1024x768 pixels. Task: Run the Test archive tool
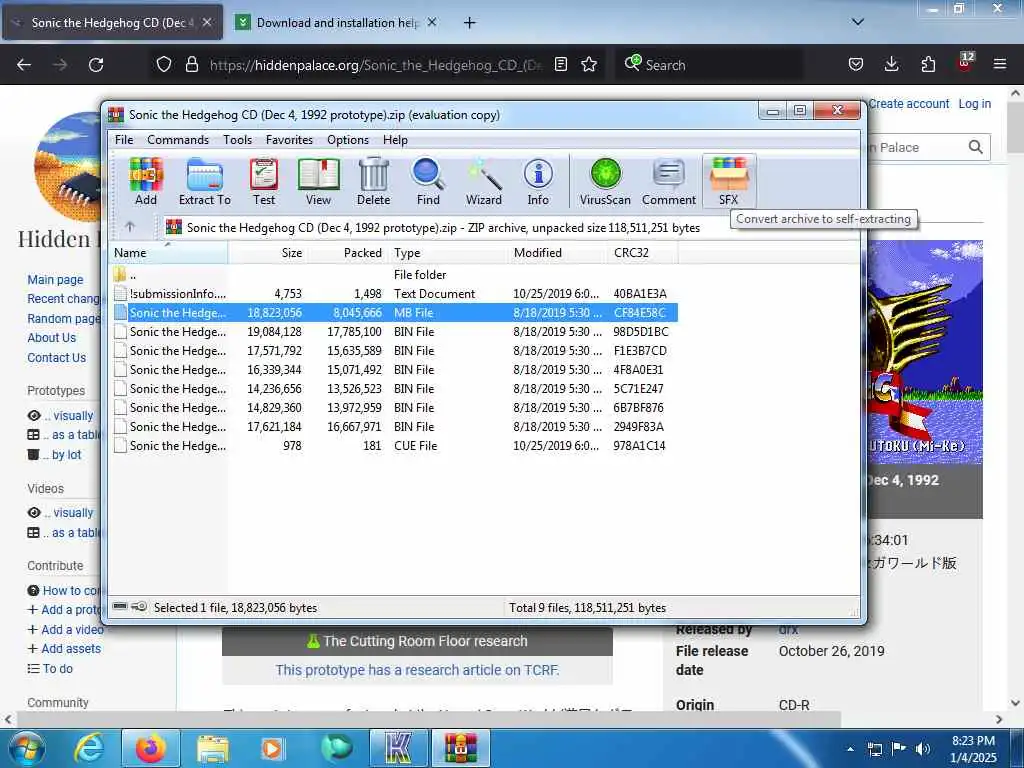click(264, 182)
